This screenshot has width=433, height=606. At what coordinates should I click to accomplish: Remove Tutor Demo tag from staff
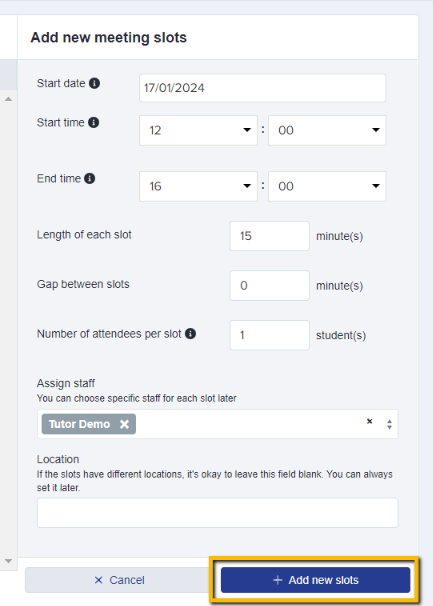point(124,424)
